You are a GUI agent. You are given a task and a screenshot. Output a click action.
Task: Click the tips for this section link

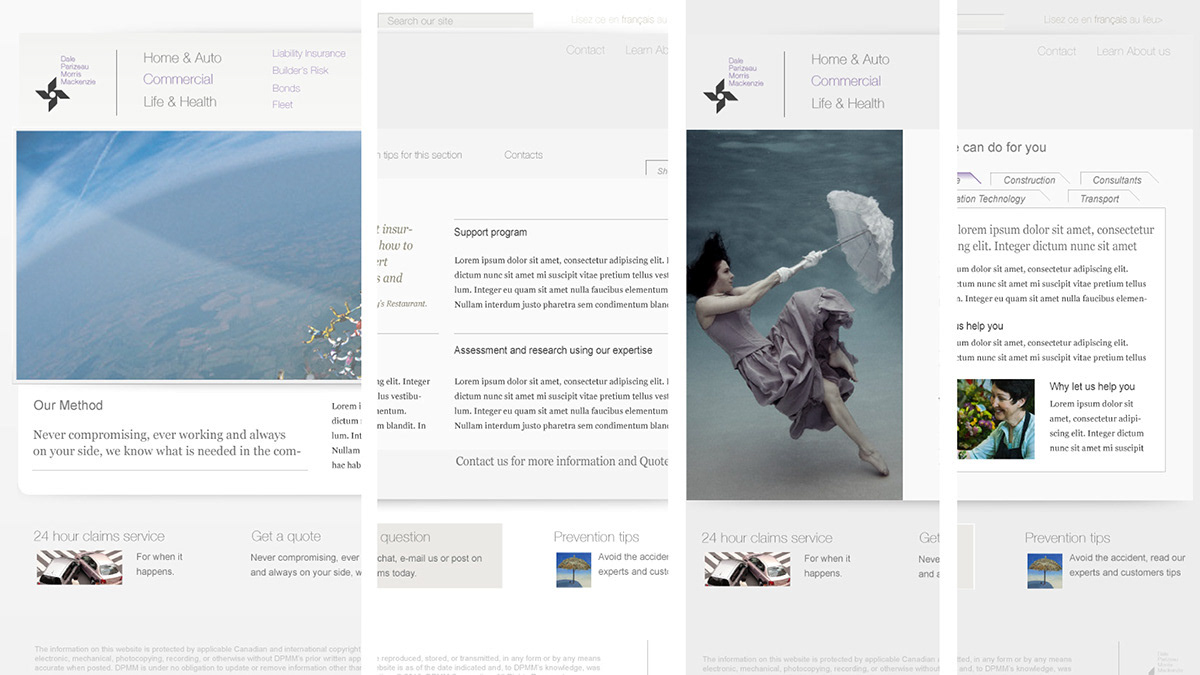(x=419, y=155)
